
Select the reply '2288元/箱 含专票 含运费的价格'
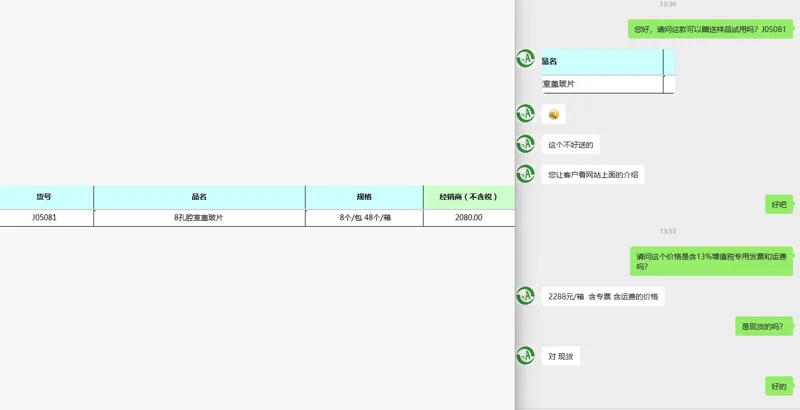coord(603,296)
